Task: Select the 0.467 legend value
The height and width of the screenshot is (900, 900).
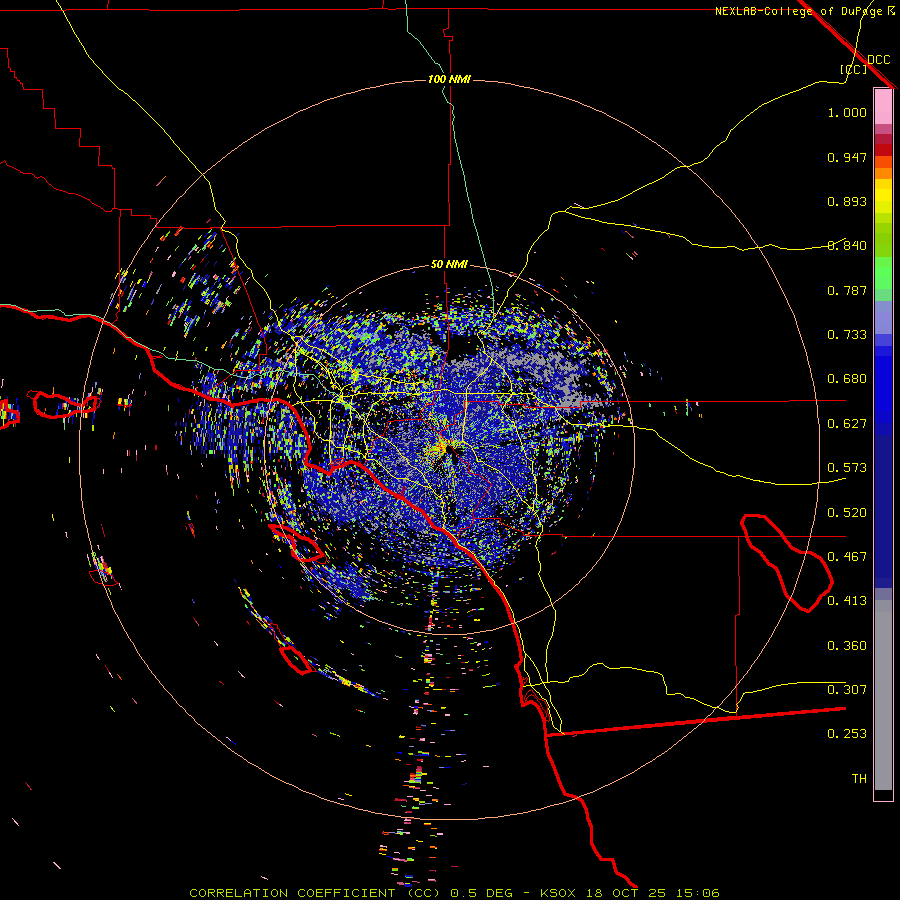Action: pos(847,557)
